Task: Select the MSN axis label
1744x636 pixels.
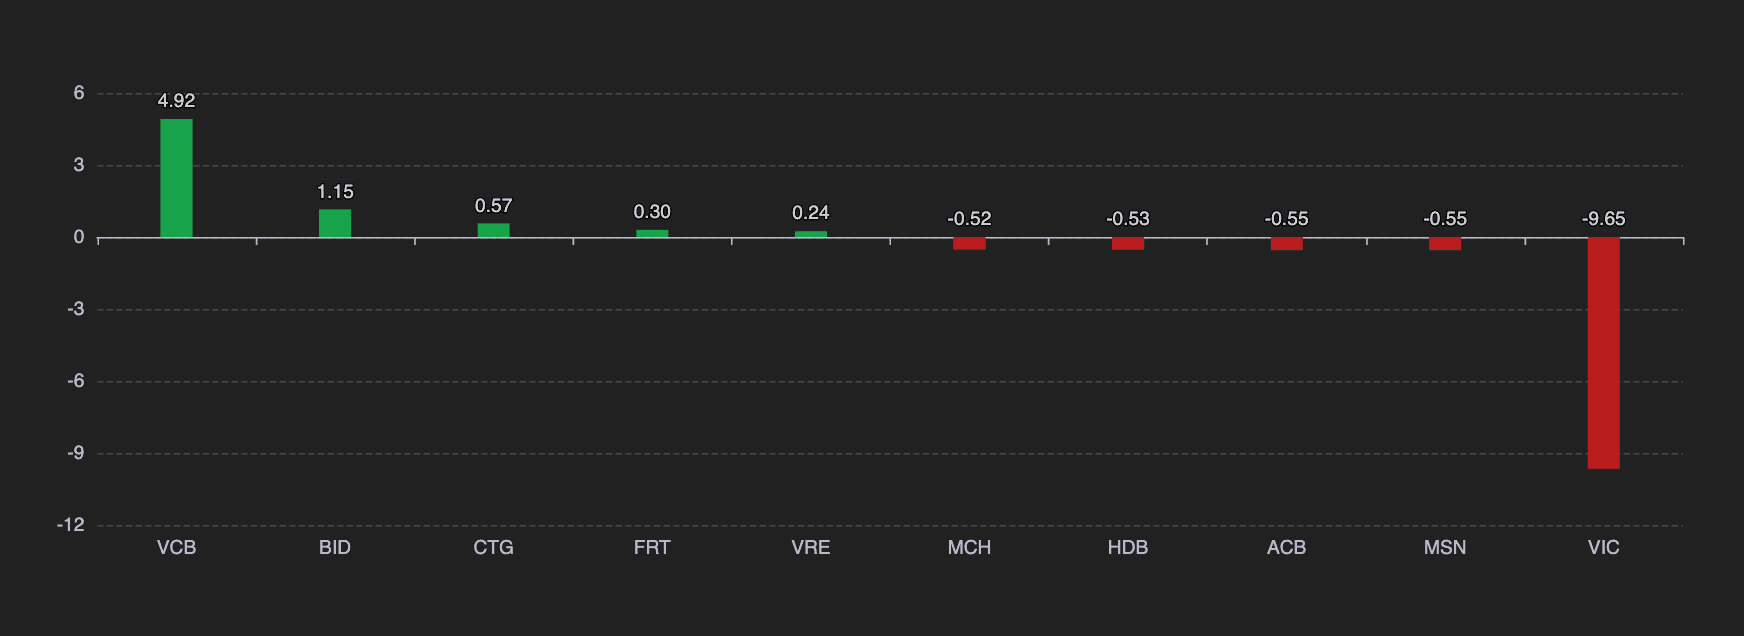Action: 1445,548
